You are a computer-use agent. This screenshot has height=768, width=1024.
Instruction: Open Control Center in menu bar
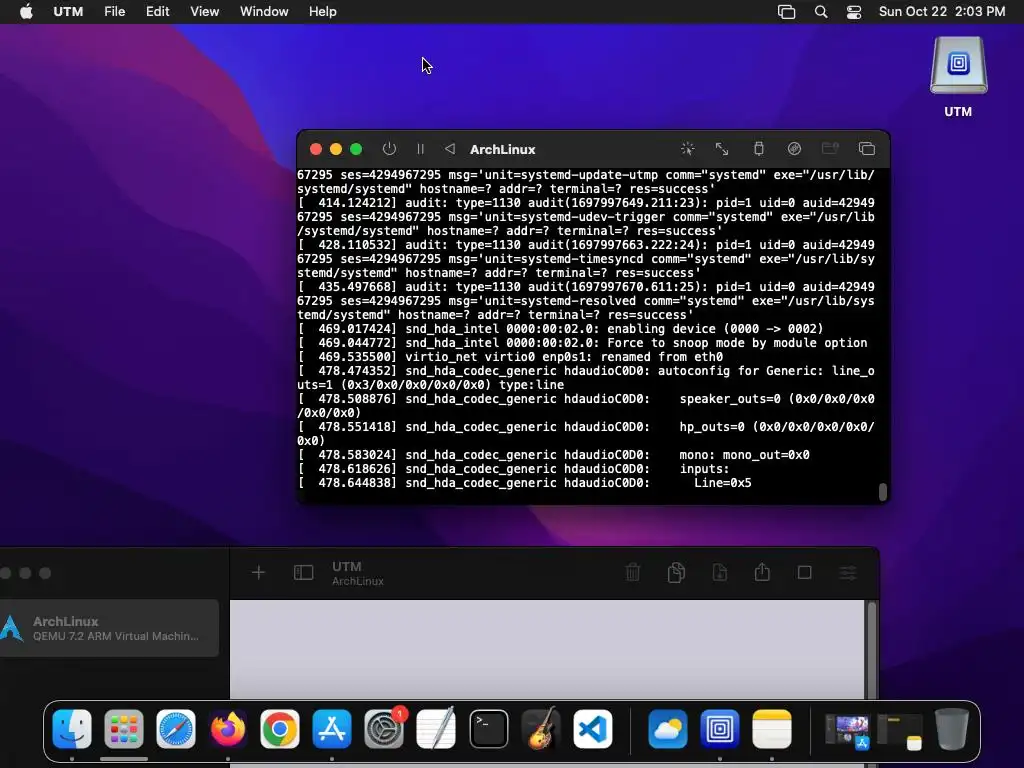point(854,12)
